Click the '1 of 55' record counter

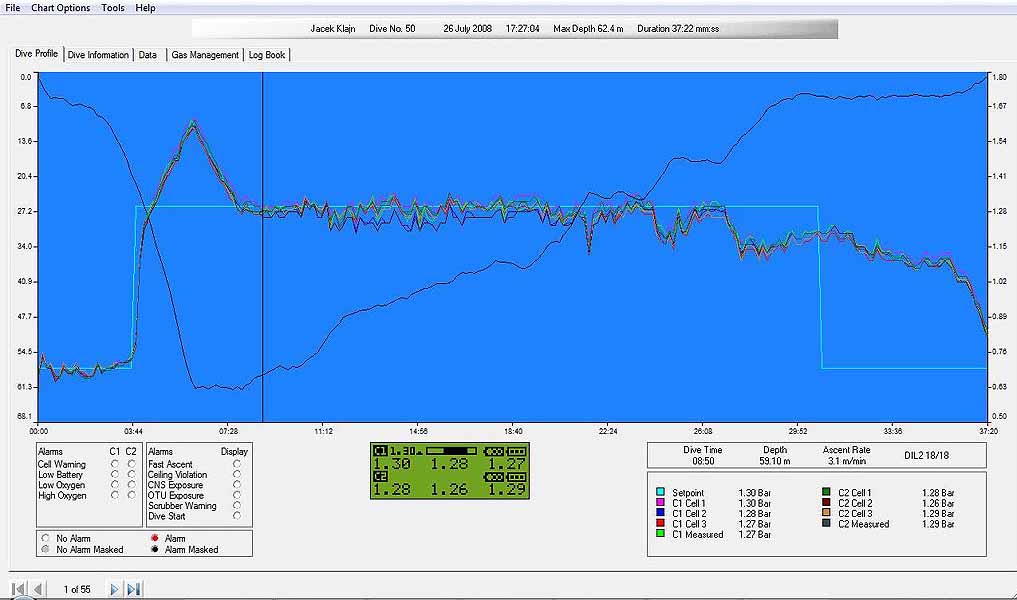(77, 589)
